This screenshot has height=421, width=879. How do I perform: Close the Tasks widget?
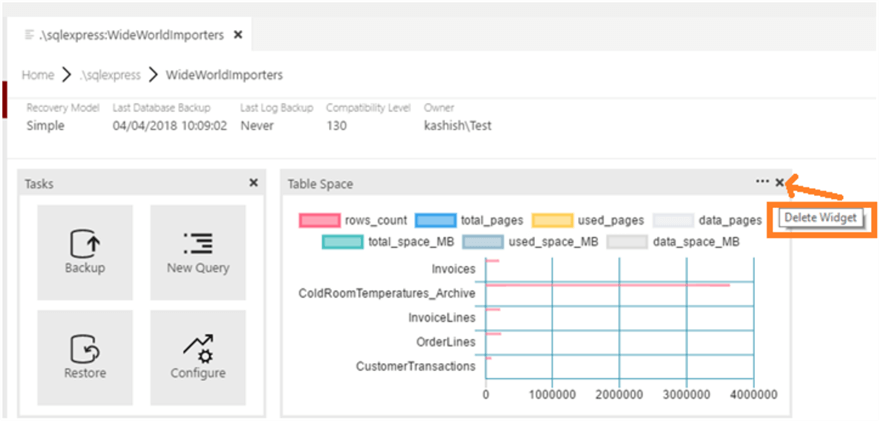point(253,183)
